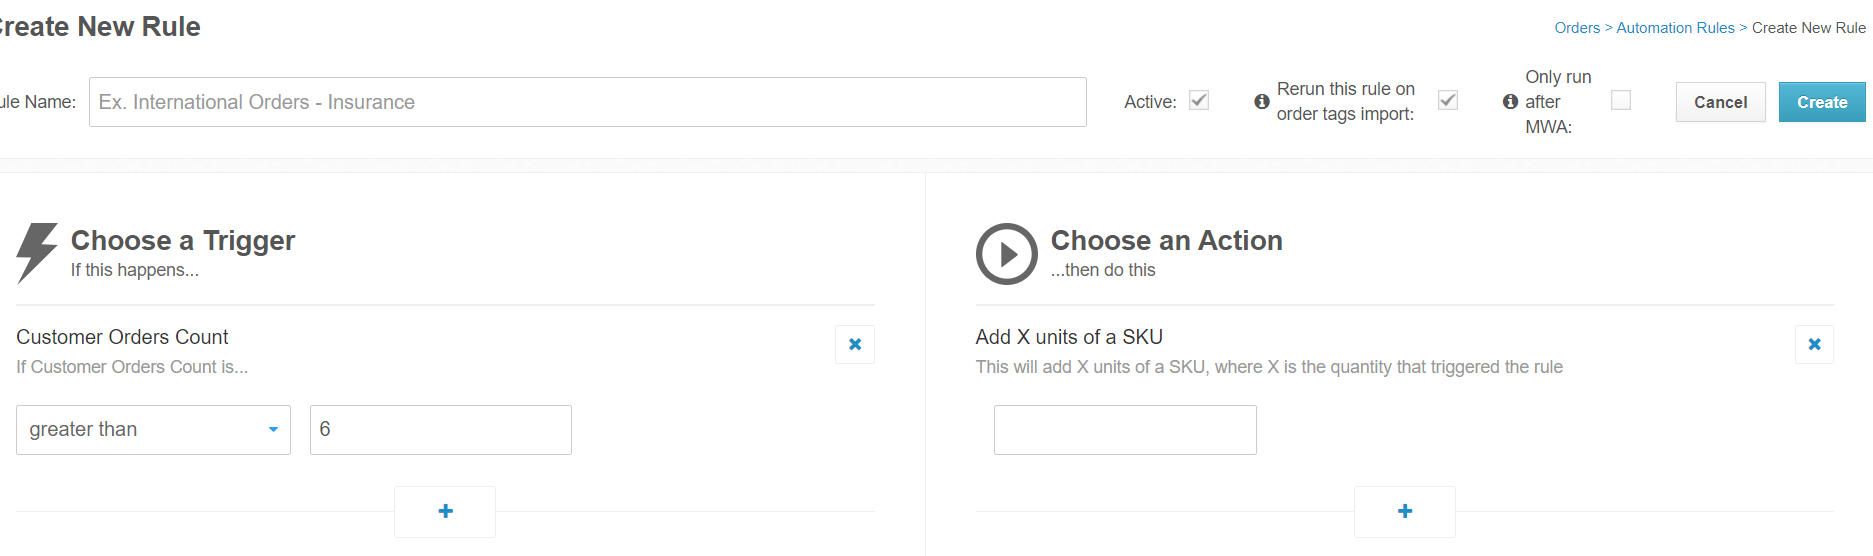This screenshot has height=556, width=1873.
Task: Show info for Only run after MWA
Action: click(1510, 102)
